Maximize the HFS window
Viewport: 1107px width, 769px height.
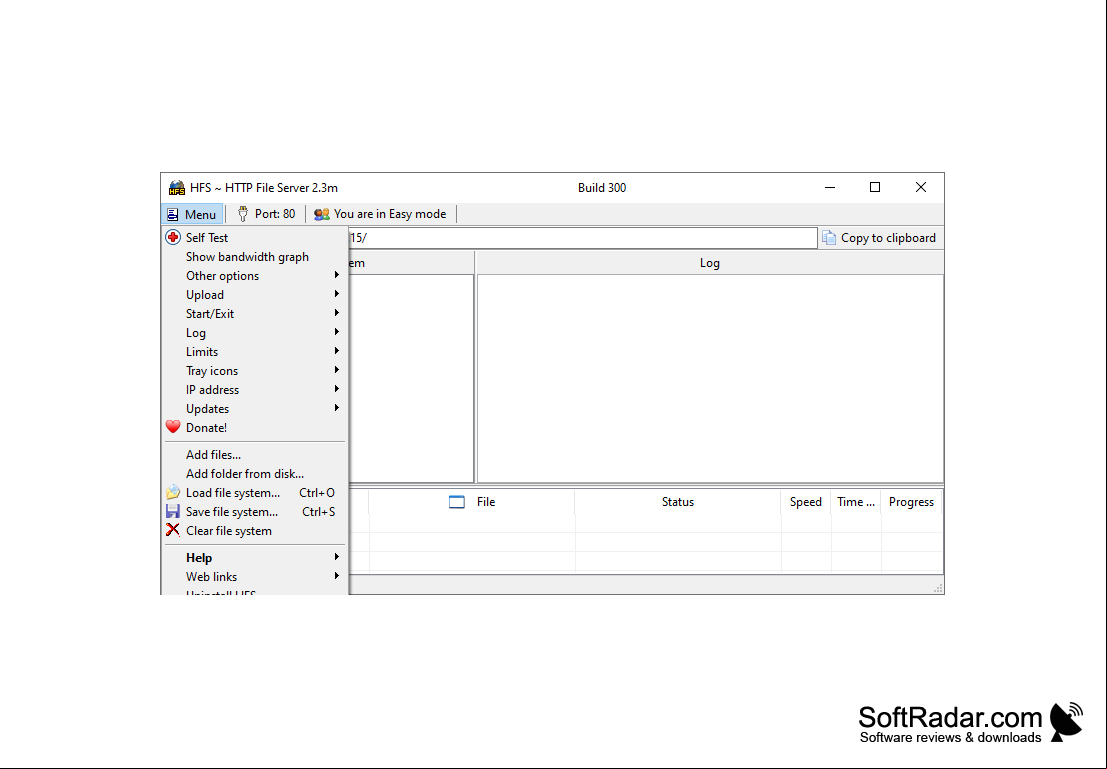point(875,187)
